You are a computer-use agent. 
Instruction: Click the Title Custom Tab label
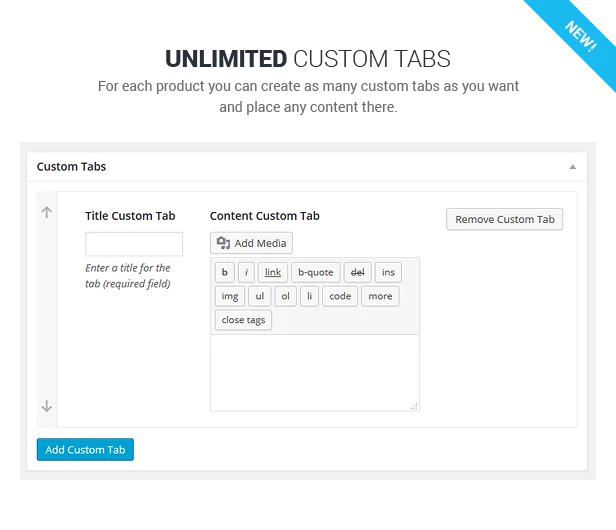tap(130, 216)
